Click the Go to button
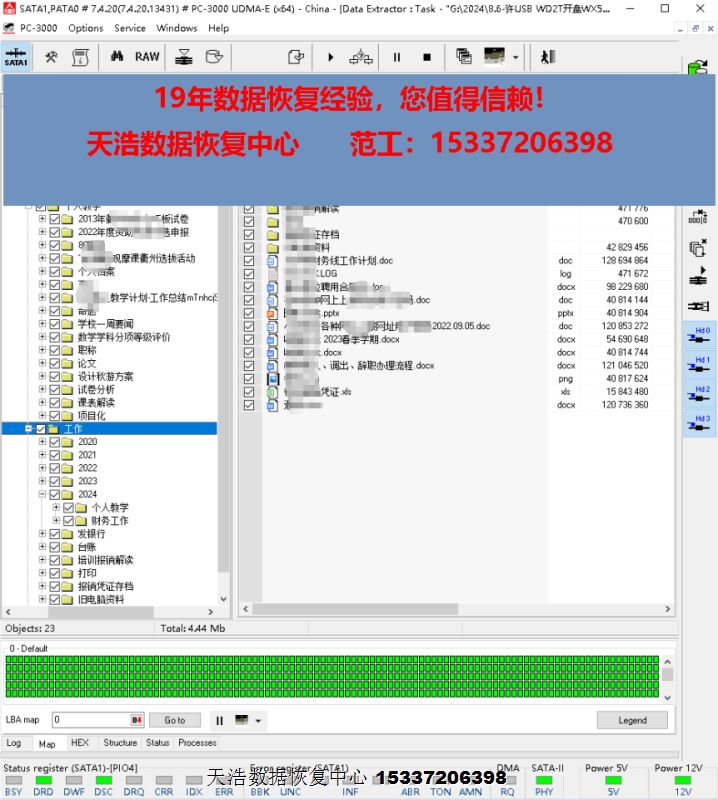 175,720
